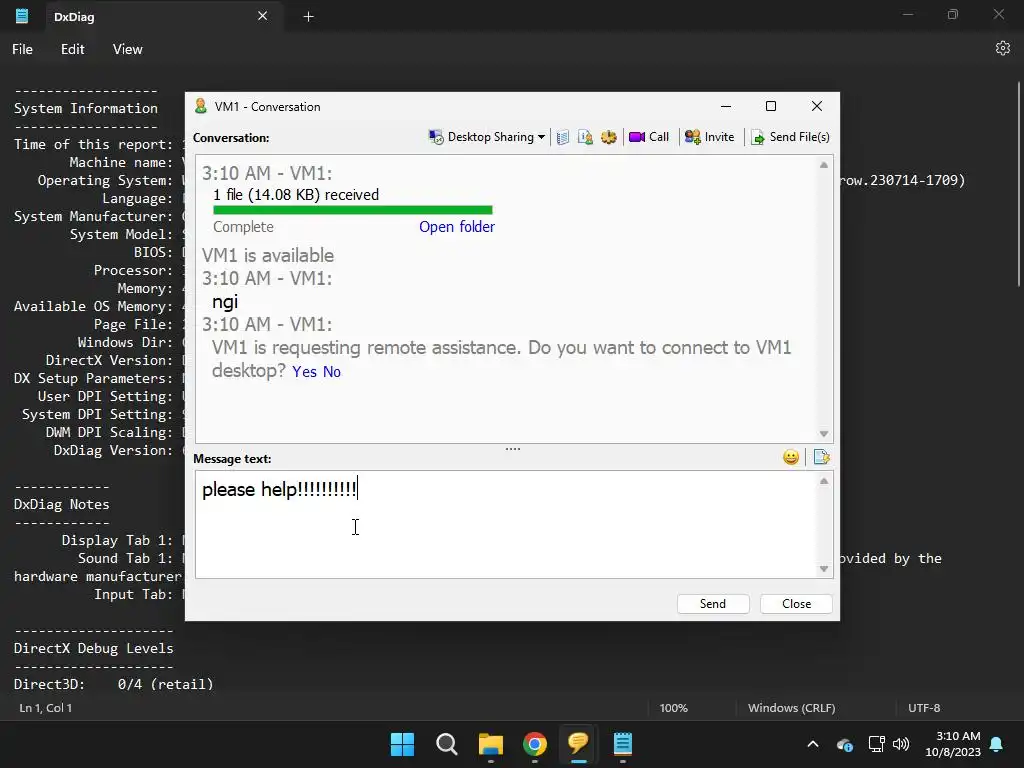Open taskbar Search

(447, 744)
